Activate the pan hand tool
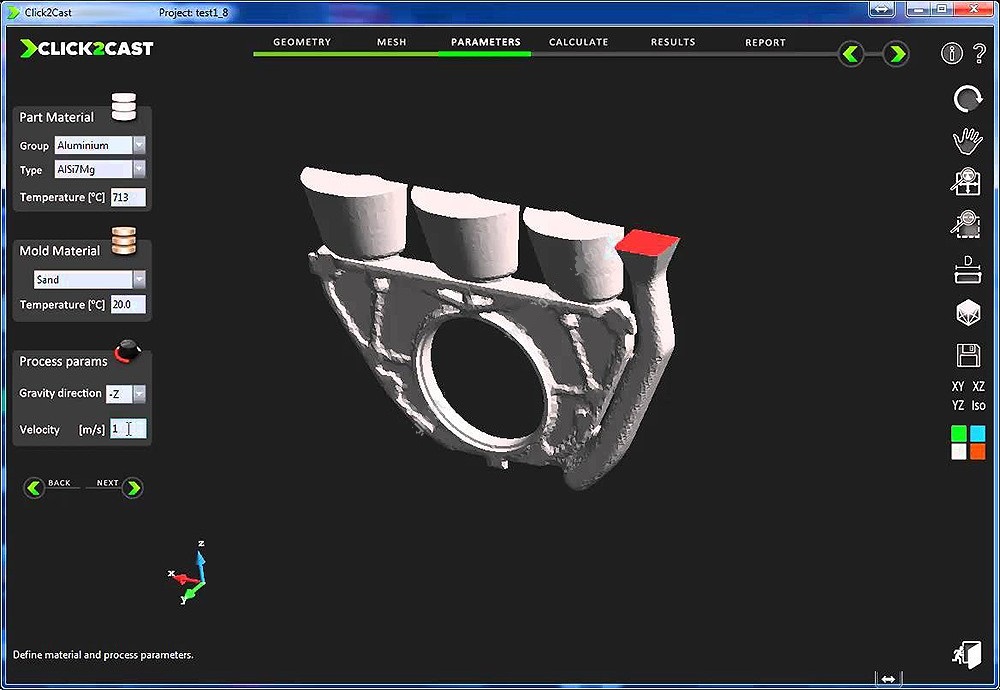1000x690 pixels. (967, 141)
